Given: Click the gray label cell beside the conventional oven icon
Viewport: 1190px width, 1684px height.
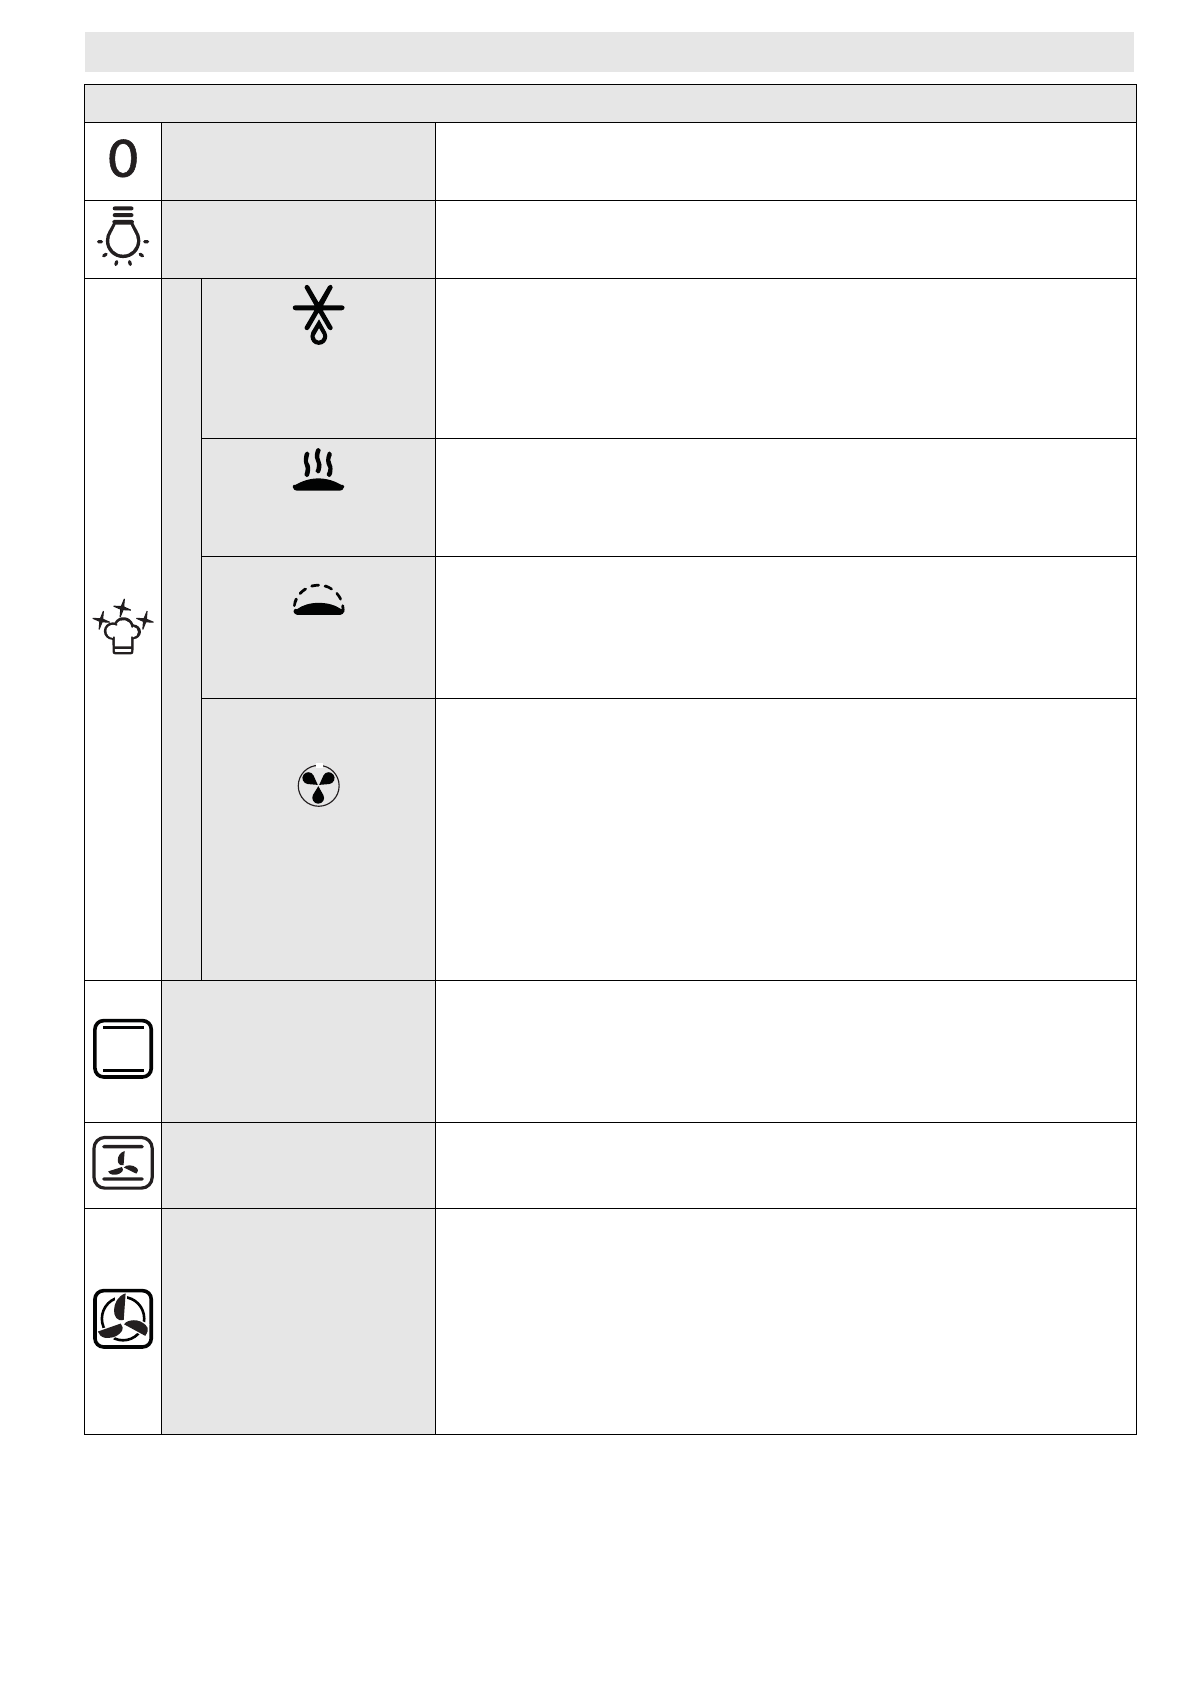Looking at the screenshot, I should [x=298, y=1051].
